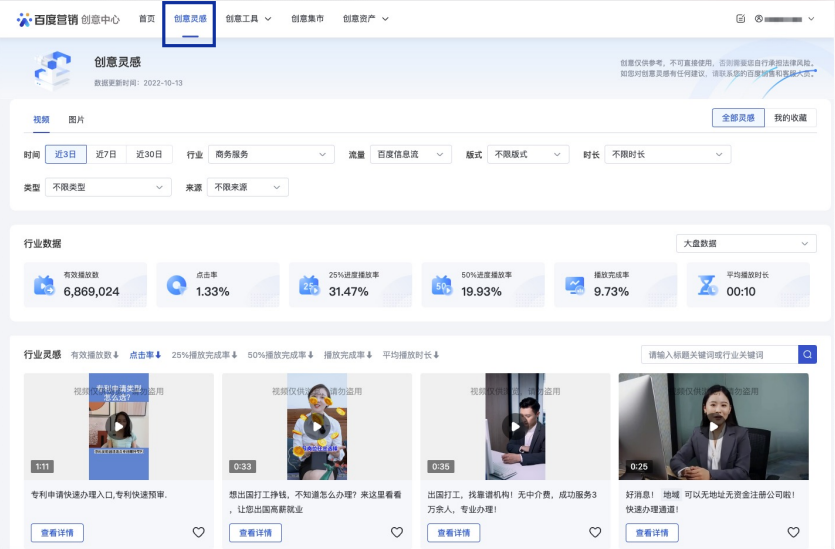
Task: Click 查看详情 on the third video
Action: click(453, 532)
